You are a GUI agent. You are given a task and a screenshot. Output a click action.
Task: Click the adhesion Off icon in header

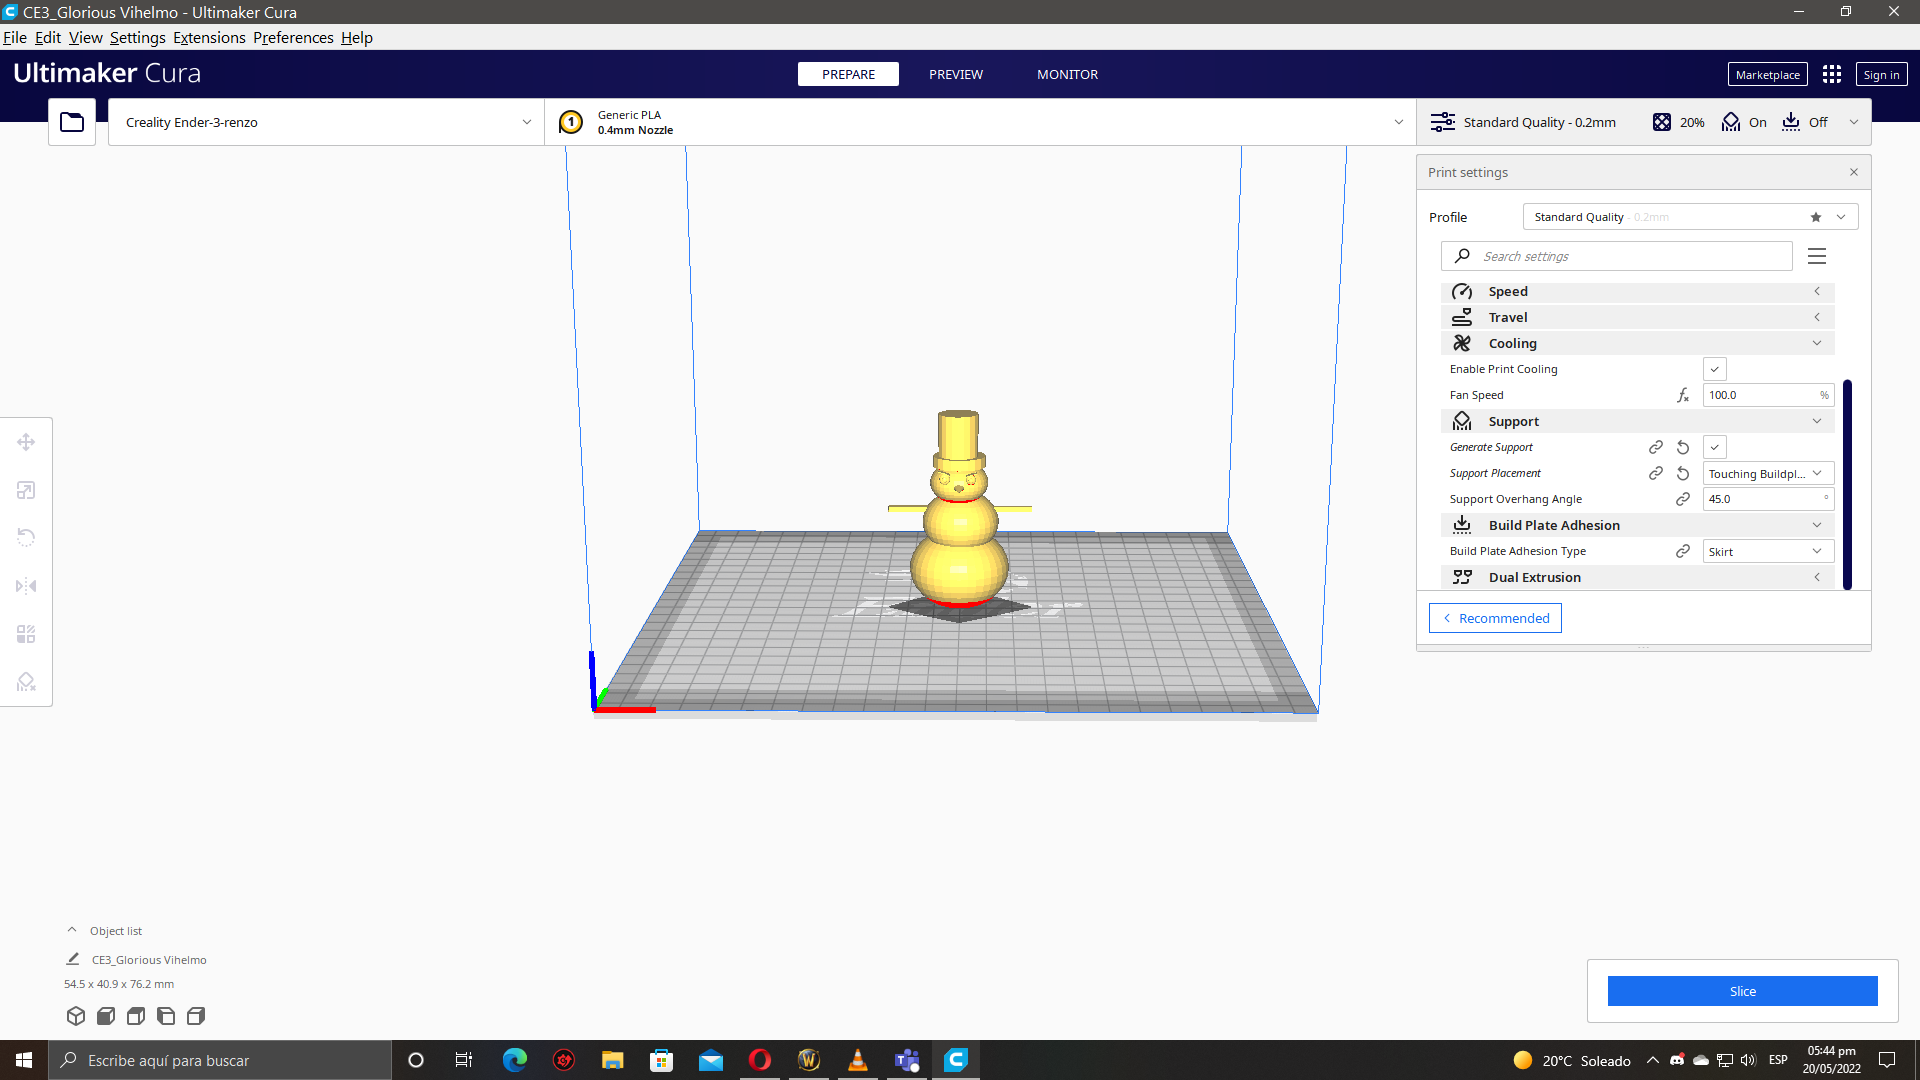coord(1791,122)
